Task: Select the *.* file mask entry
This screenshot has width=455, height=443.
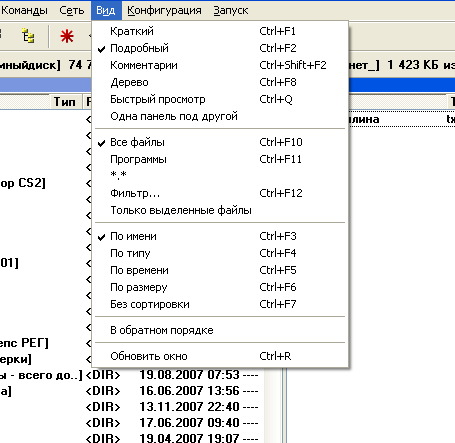Action: click(220, 175)
